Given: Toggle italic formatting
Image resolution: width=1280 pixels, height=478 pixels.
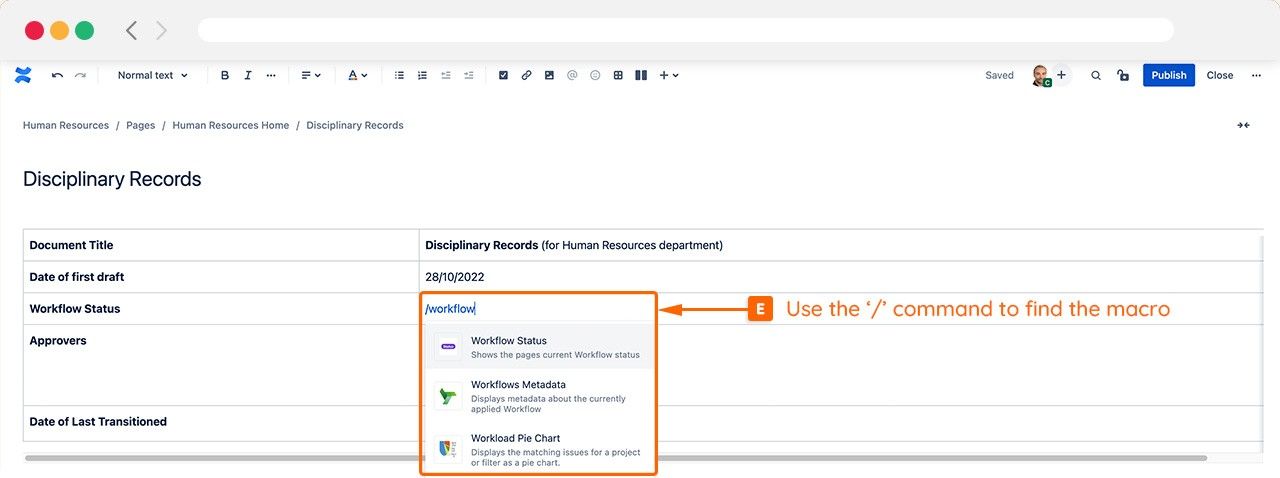Looking at the screenshot, I should pyautogui.click(x=247, y=75).
